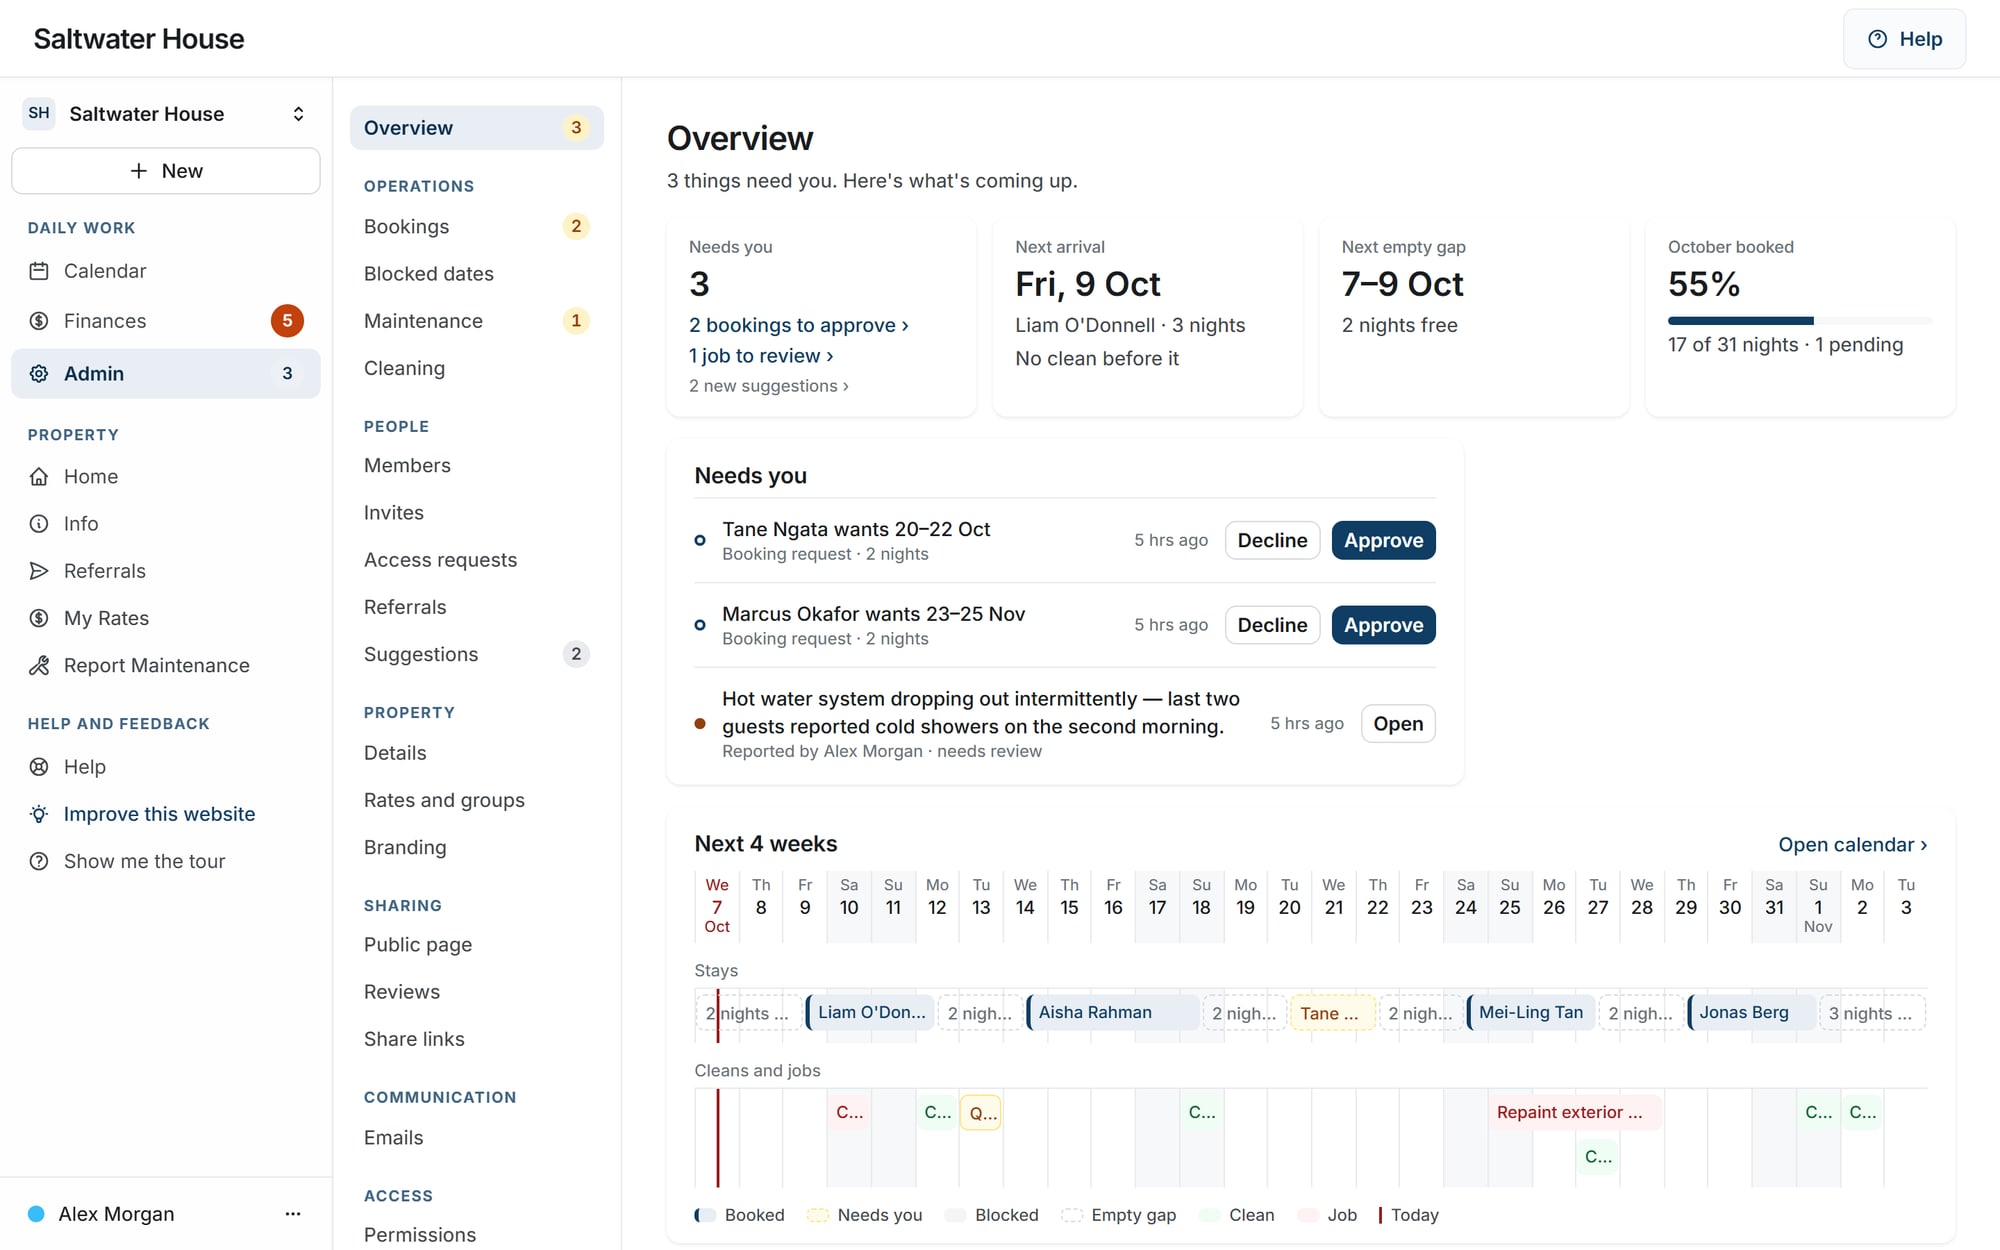This screenshot has width=2000, height=1250.
Task: Click the lifebuoy Help icon in sidebar
Action: pyautogui.click(x=39, y=767)
